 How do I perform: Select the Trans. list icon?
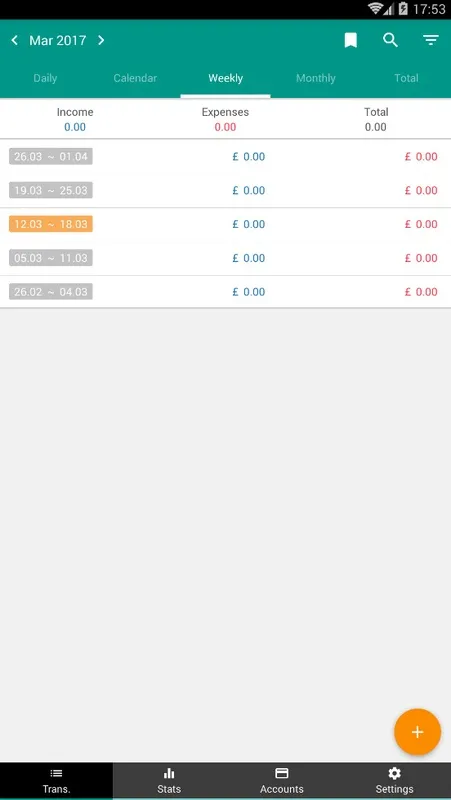[56, 773]
